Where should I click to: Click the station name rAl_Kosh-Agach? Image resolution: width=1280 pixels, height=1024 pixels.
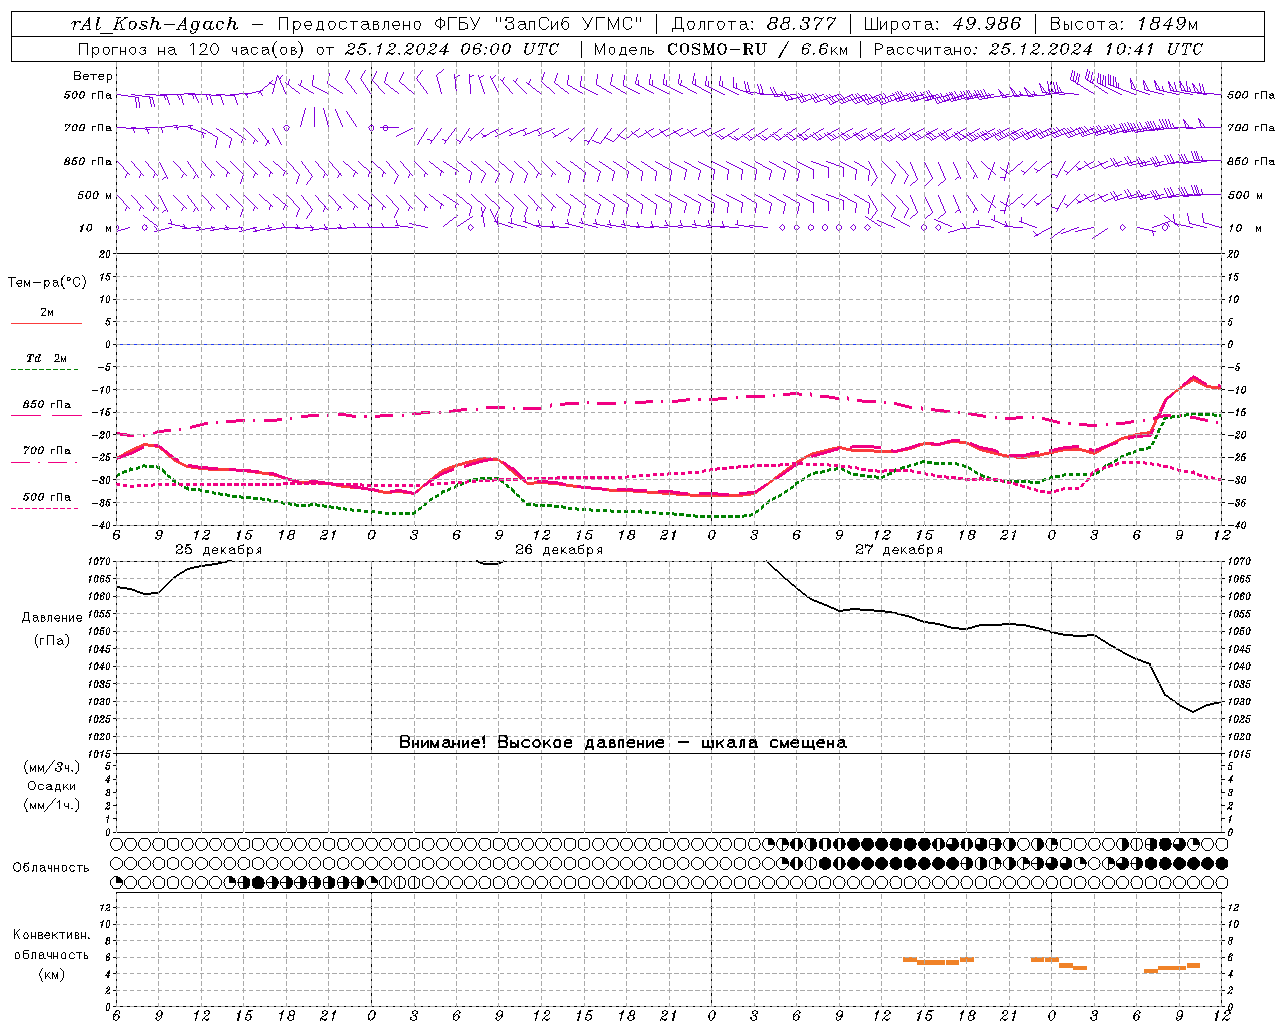tap(155, 24)
